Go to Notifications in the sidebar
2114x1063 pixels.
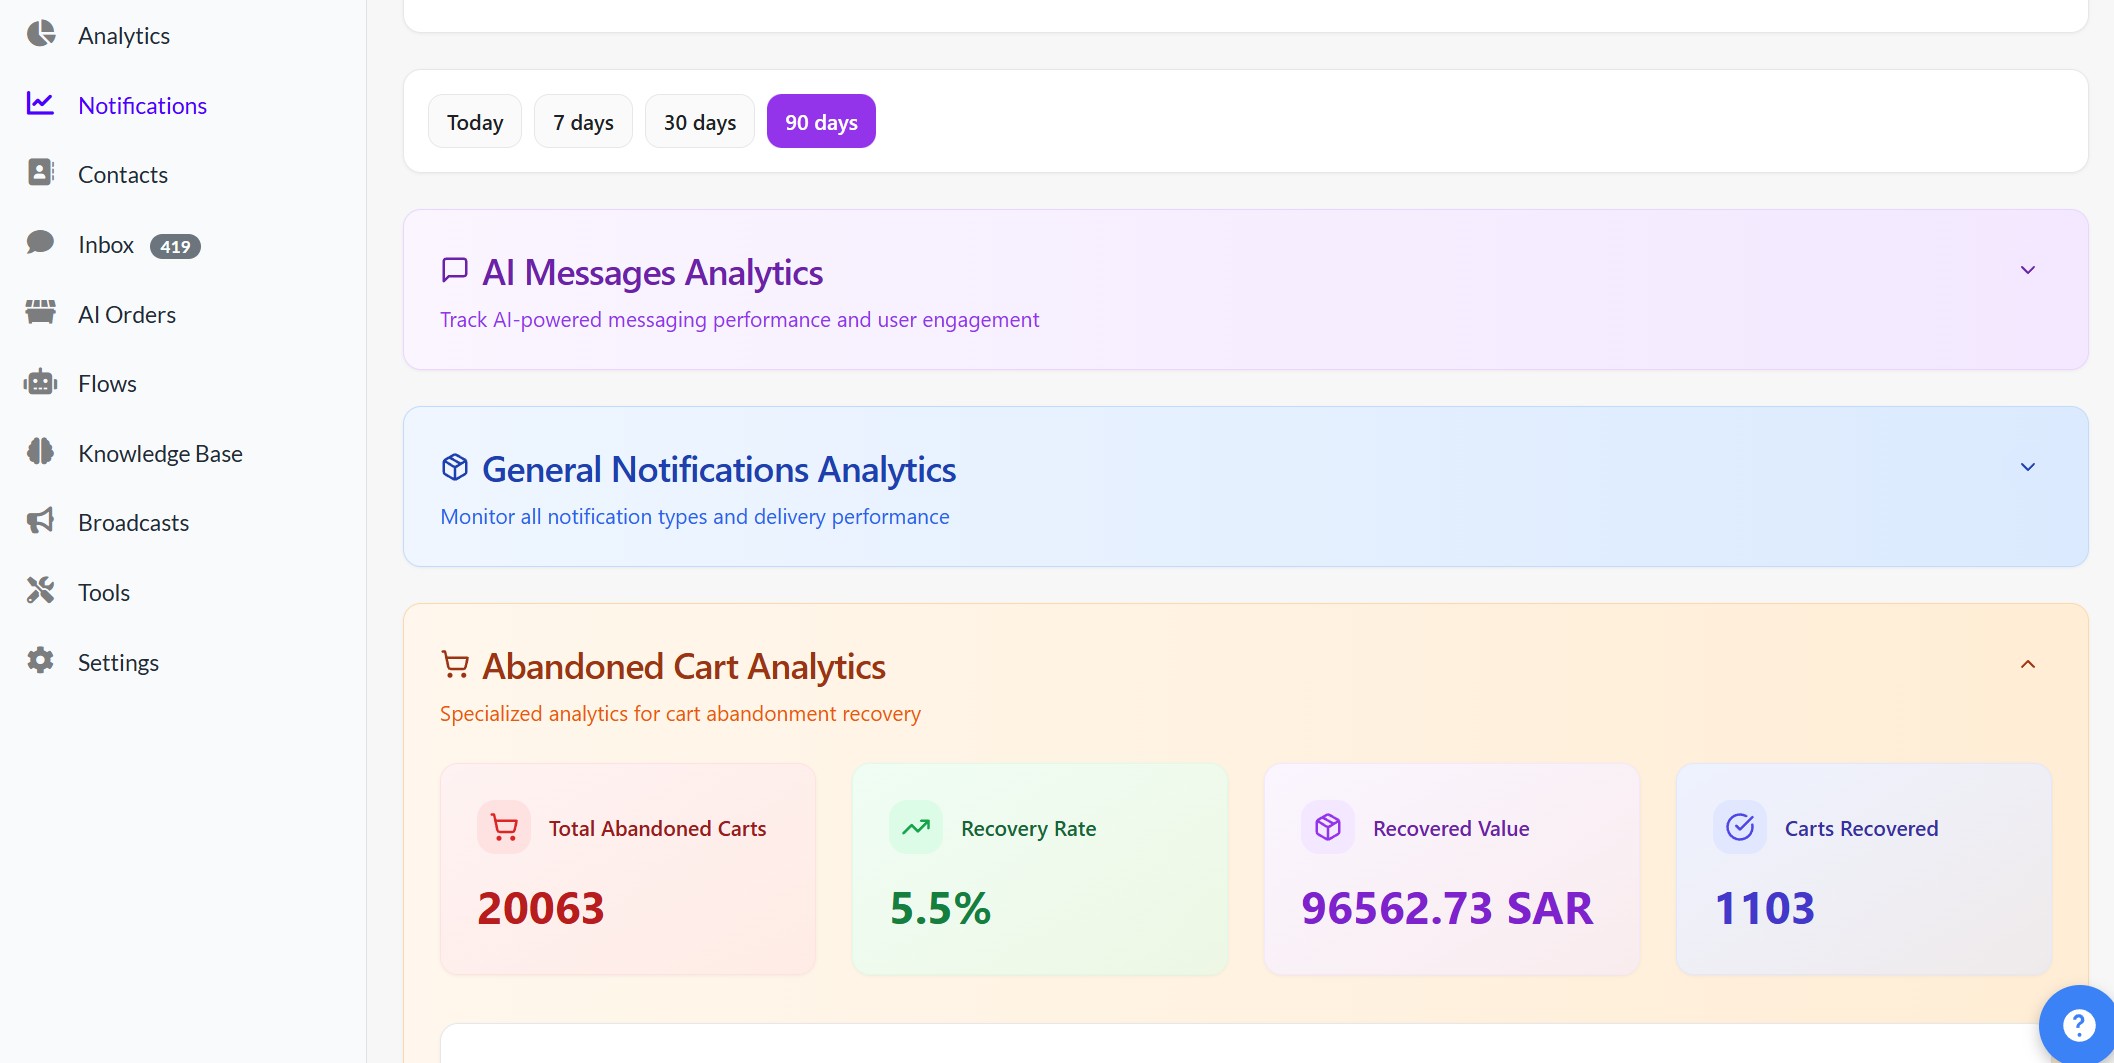click(142, 105)
